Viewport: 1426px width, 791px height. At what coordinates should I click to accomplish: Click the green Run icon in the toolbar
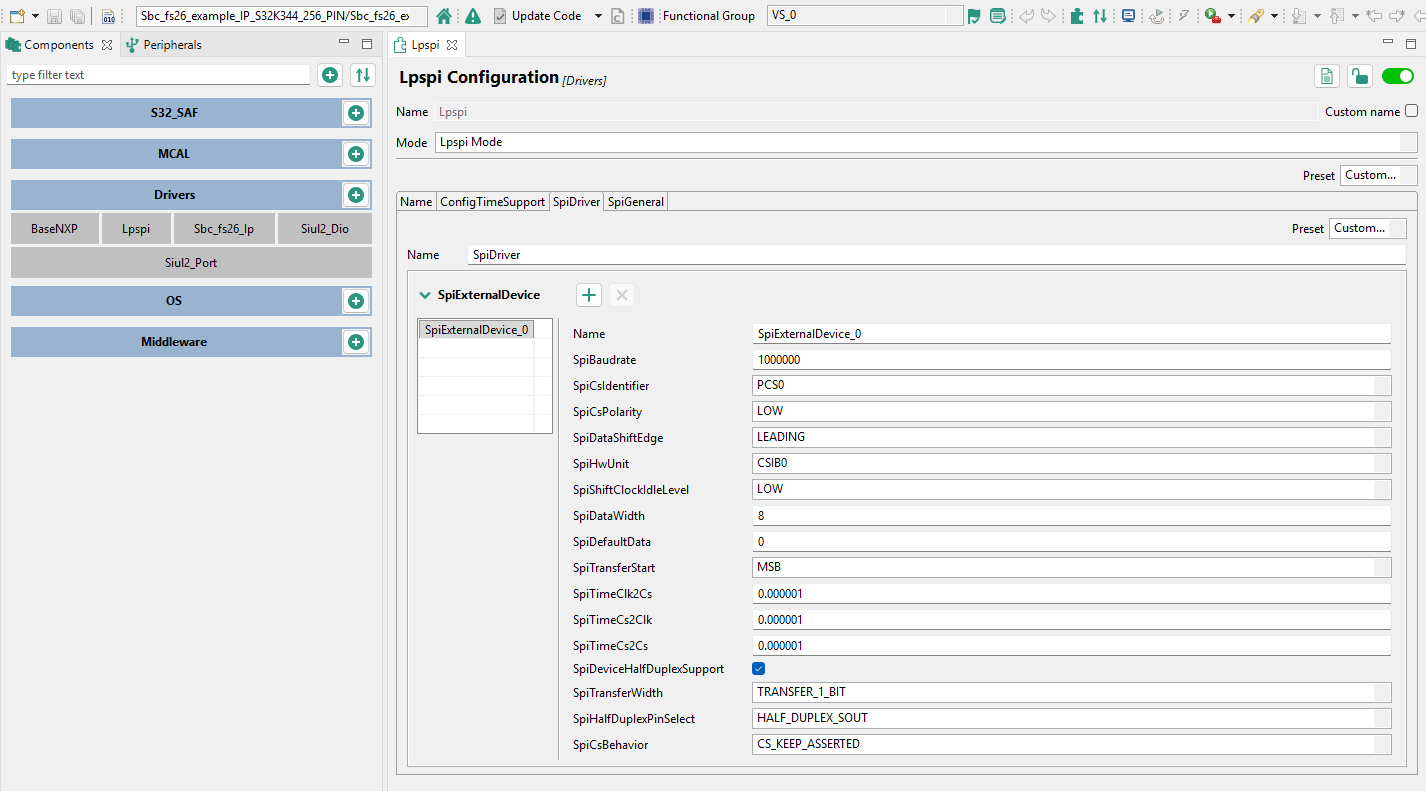click(1210, 15)
